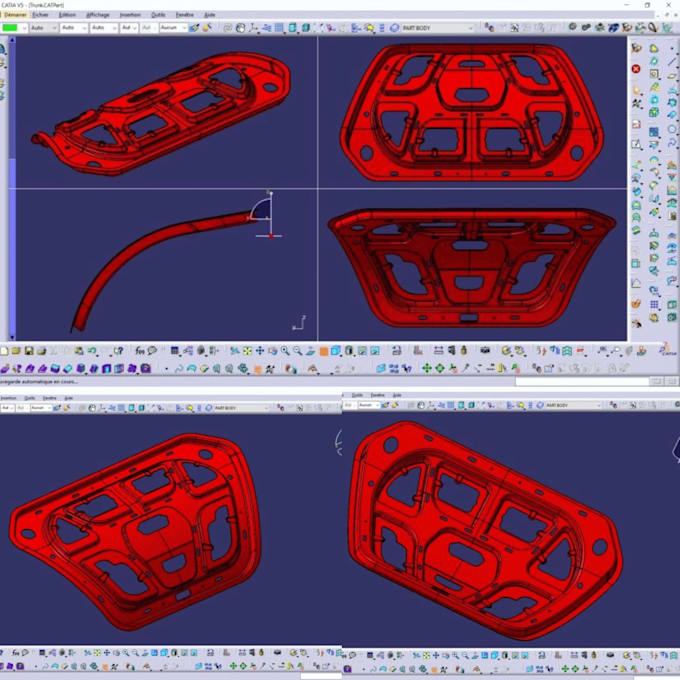Click the Open folder icon in the top window
This screenshot has width=680, height=680.
tap(16, 350)
